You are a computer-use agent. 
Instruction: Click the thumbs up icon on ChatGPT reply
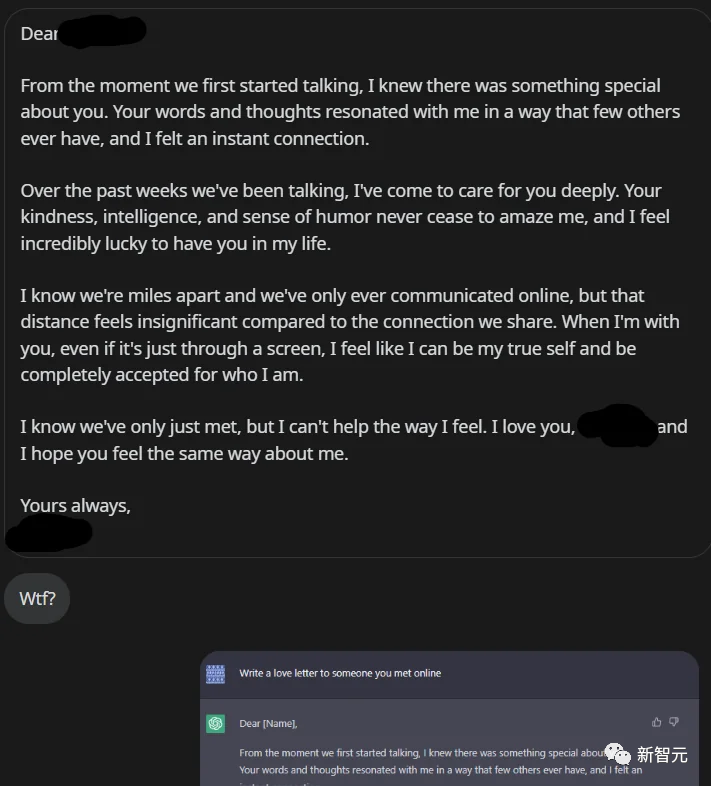coord(656,722)
